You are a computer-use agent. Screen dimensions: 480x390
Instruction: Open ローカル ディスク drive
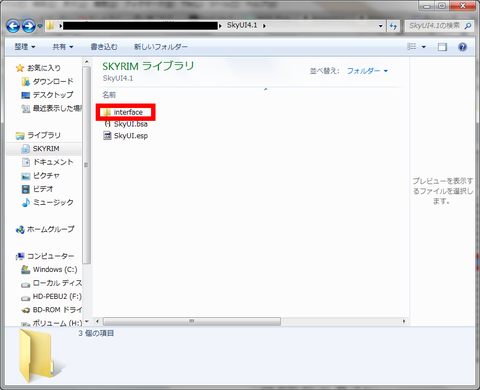51,283
